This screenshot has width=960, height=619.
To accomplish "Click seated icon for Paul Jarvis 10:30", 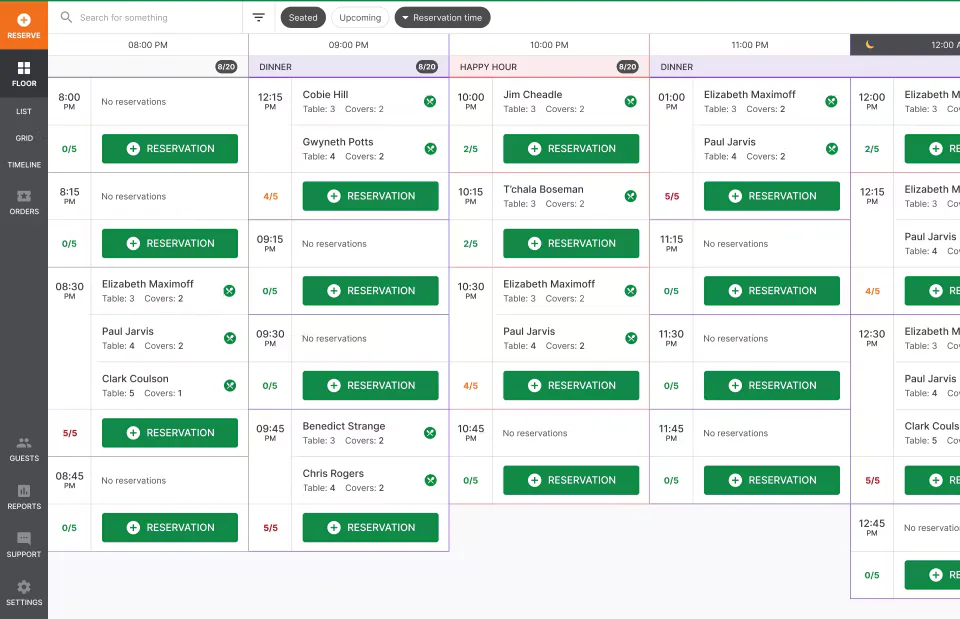I will pos(631,338).
